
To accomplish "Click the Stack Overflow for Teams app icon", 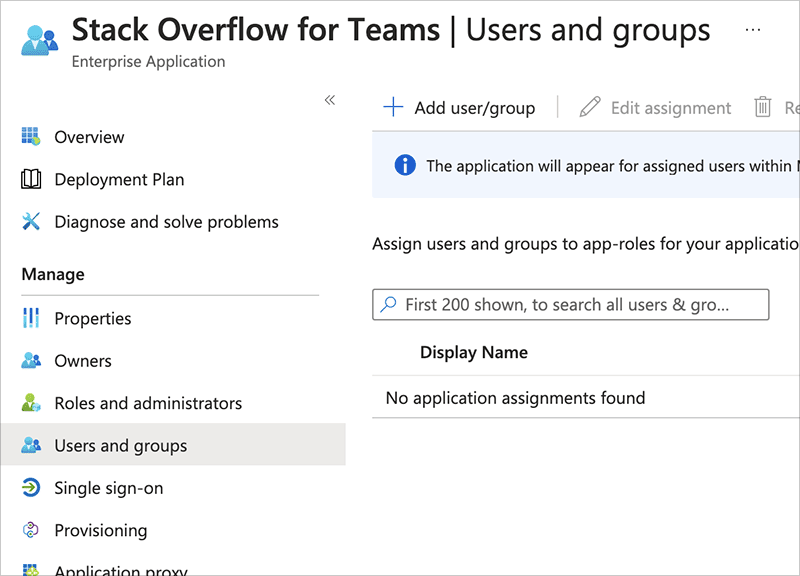I will pos(40,39).
